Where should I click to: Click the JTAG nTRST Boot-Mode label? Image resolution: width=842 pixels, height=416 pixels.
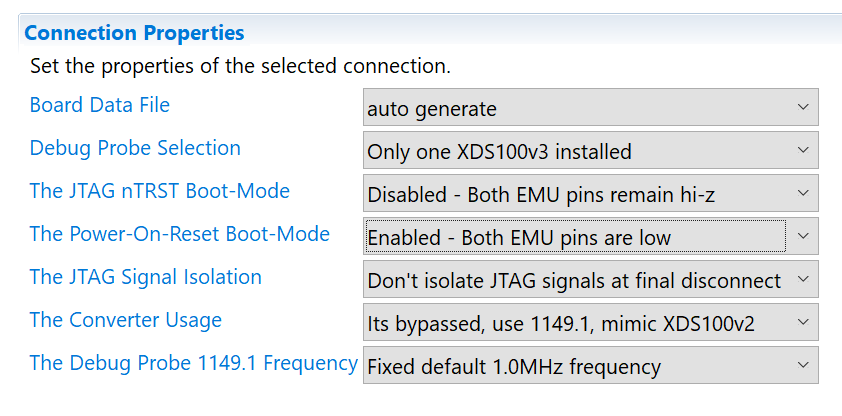tap(160, 191)
